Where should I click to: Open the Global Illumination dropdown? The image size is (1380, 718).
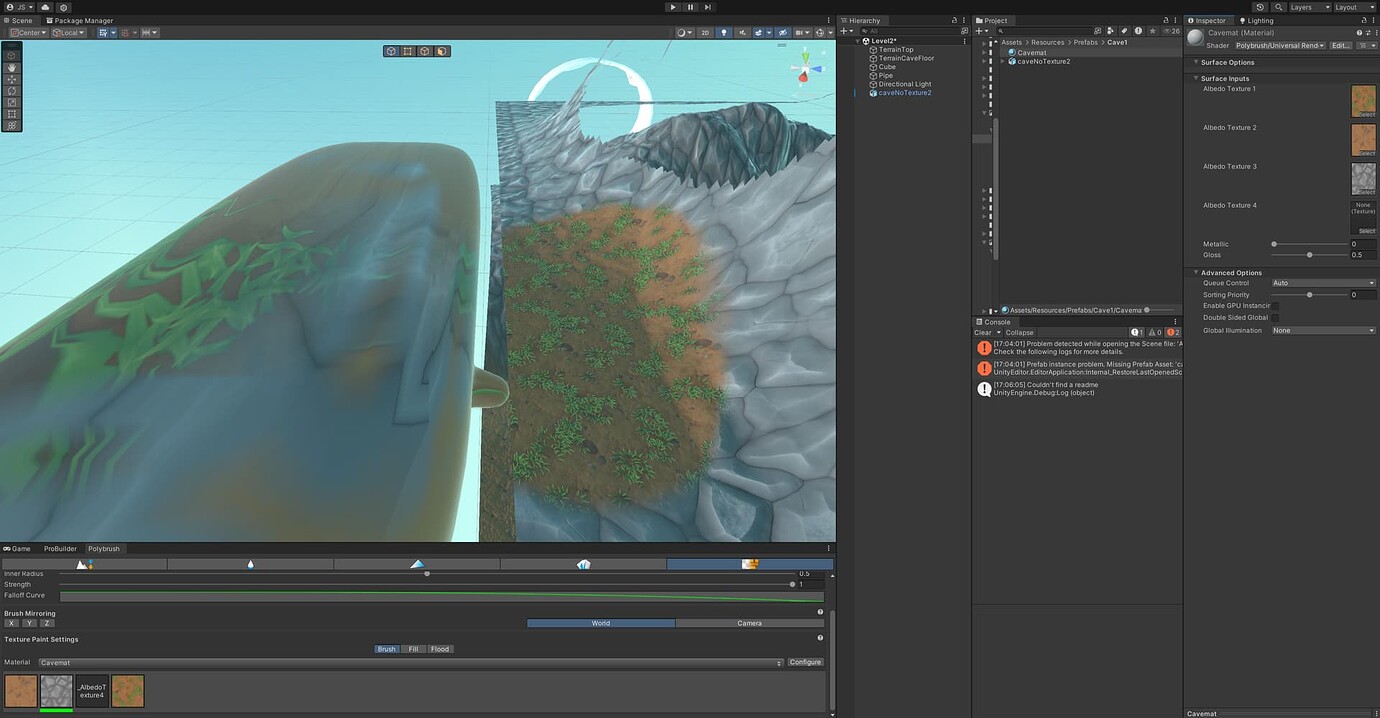(1322, 330)
